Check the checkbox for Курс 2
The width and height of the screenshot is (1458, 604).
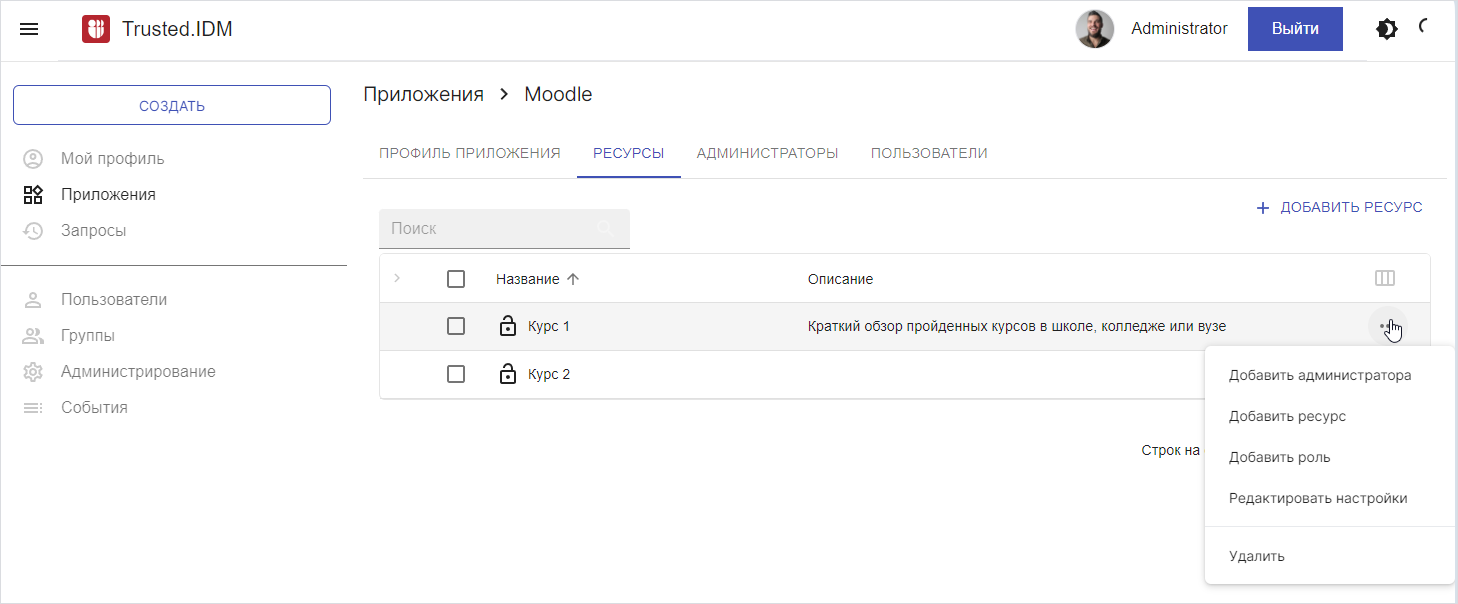(x=456, y=374)
